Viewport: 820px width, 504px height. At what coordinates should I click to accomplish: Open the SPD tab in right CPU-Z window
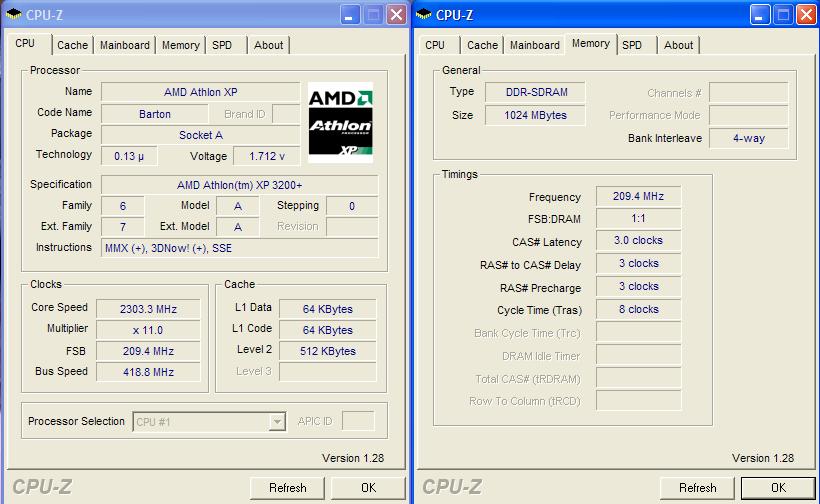tap(632, 45)
